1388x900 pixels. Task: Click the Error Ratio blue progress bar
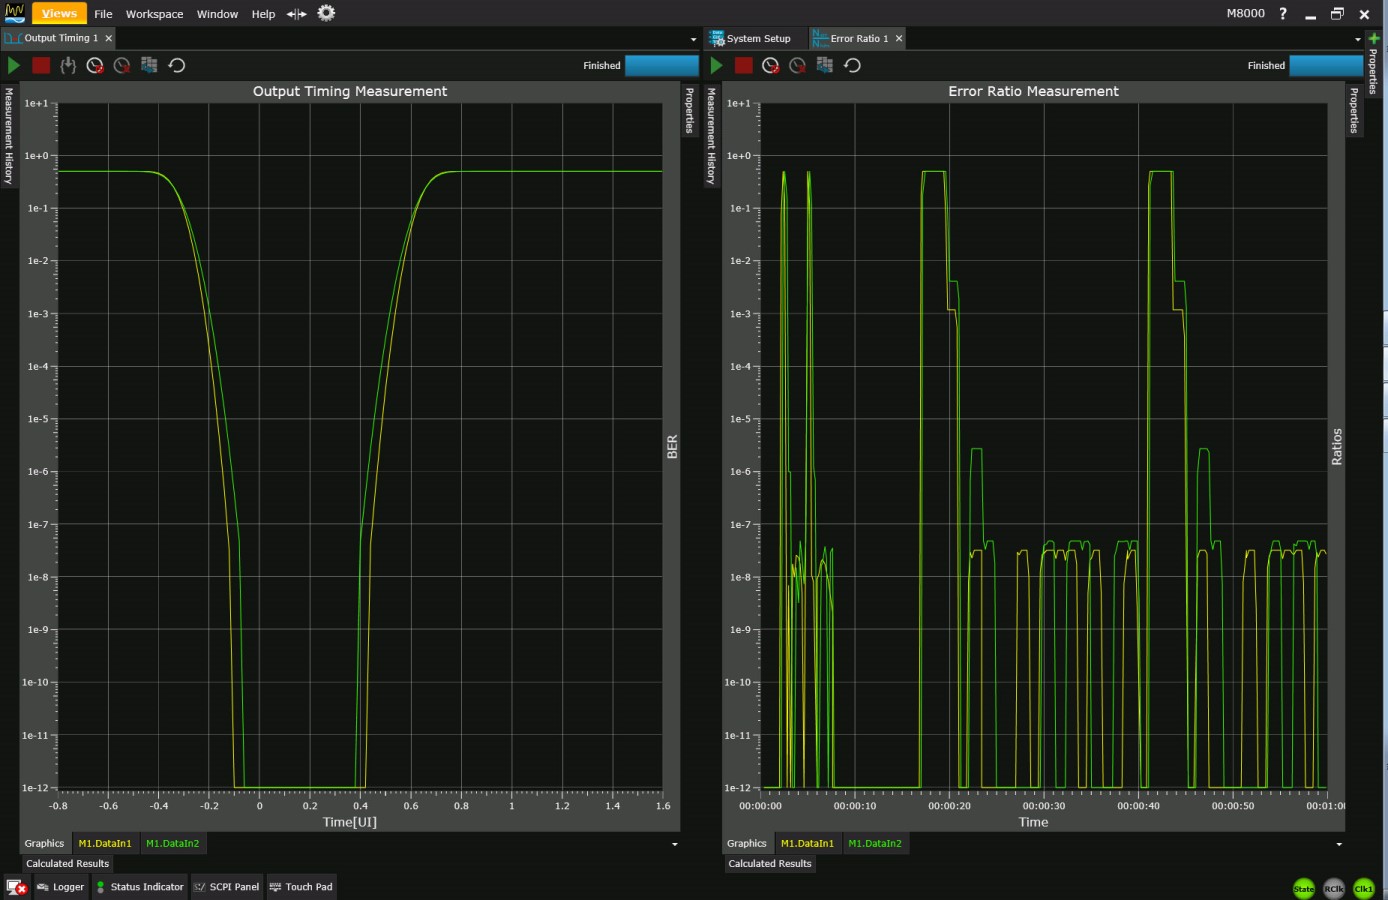pos(1325,65)
